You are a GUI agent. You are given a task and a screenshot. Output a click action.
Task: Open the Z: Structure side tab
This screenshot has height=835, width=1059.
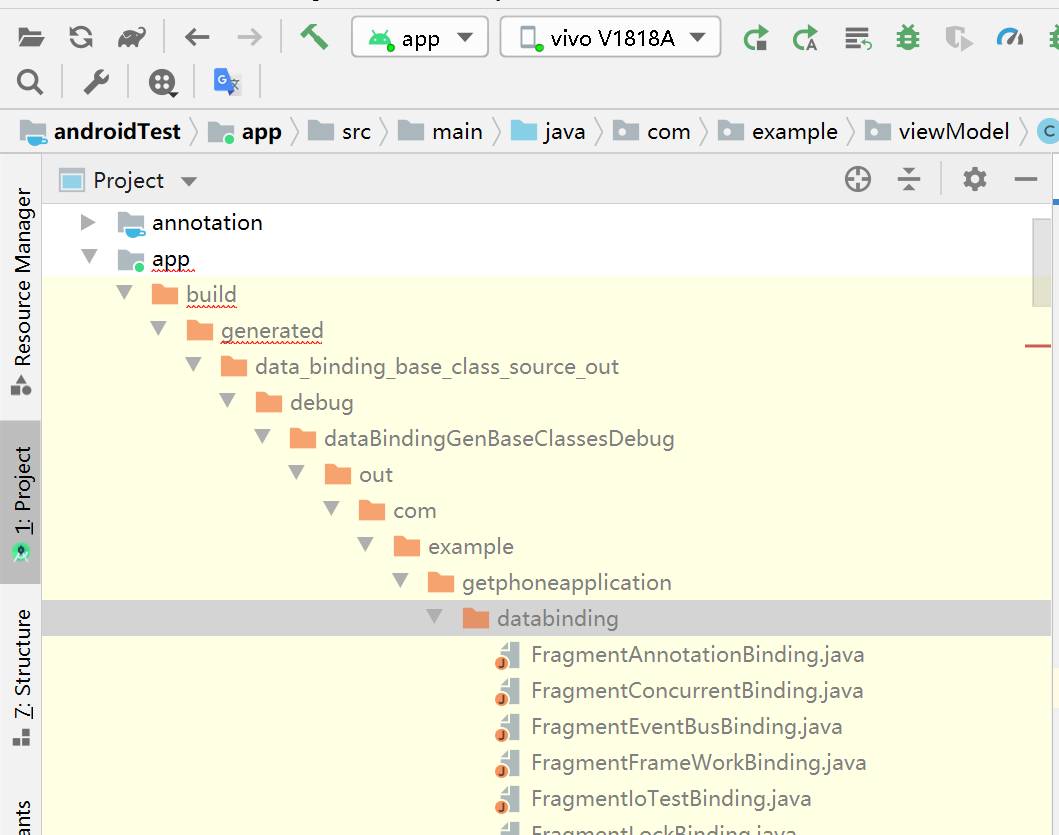click(x=22, y=678)
